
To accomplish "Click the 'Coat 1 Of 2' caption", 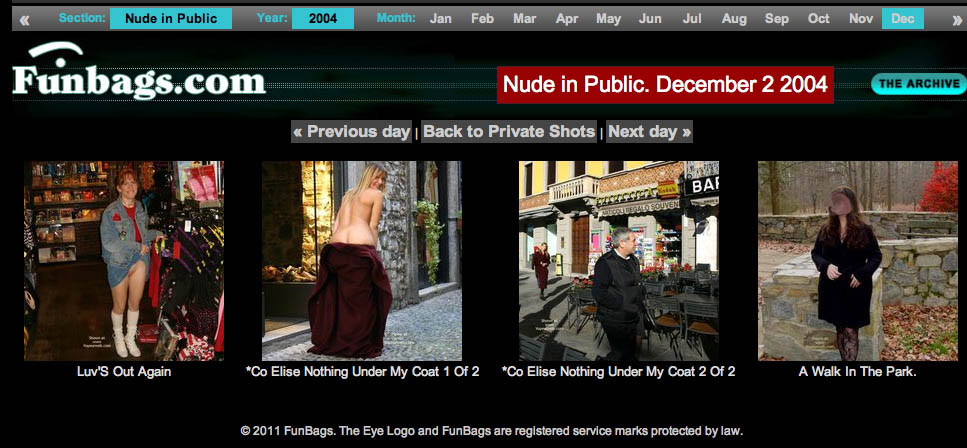I will point(362,372).
